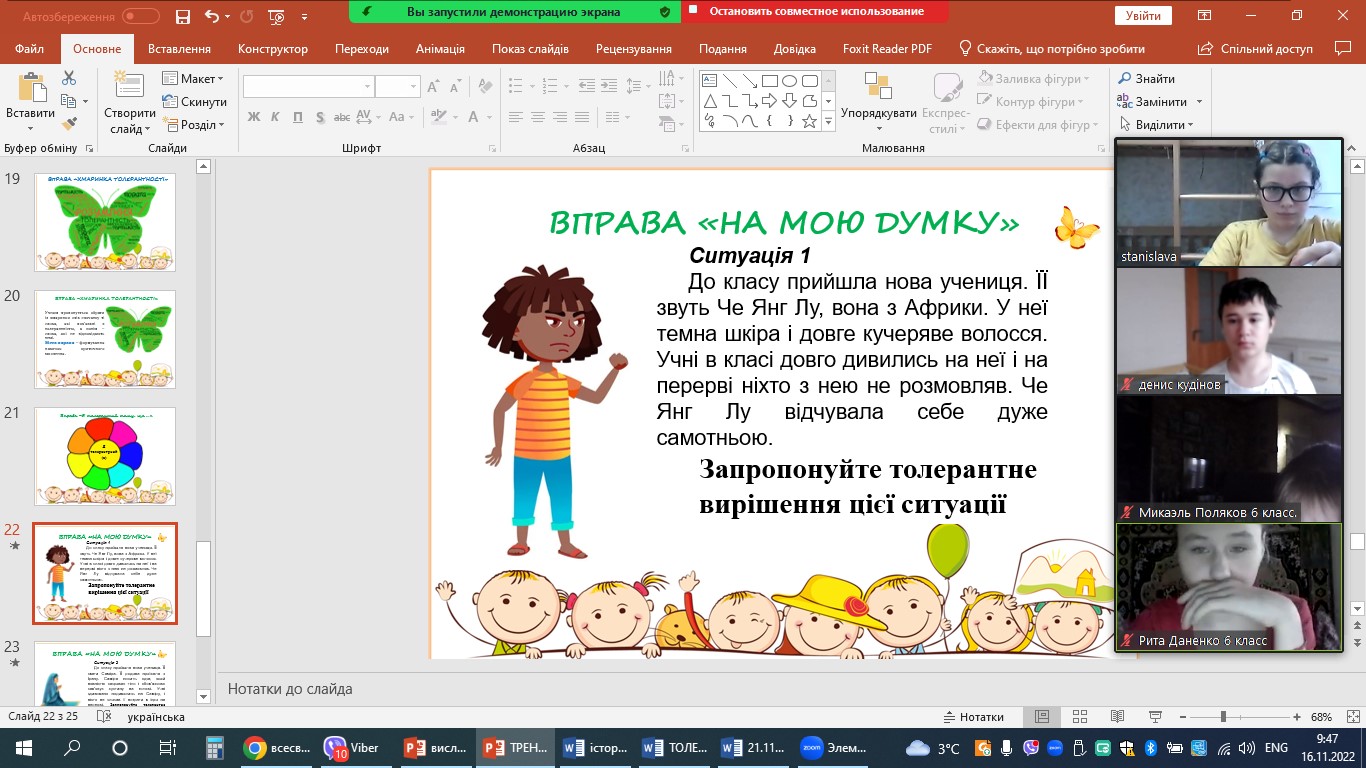Toggle text shadow S formatting
The image size is (1366, 768).
320,117
